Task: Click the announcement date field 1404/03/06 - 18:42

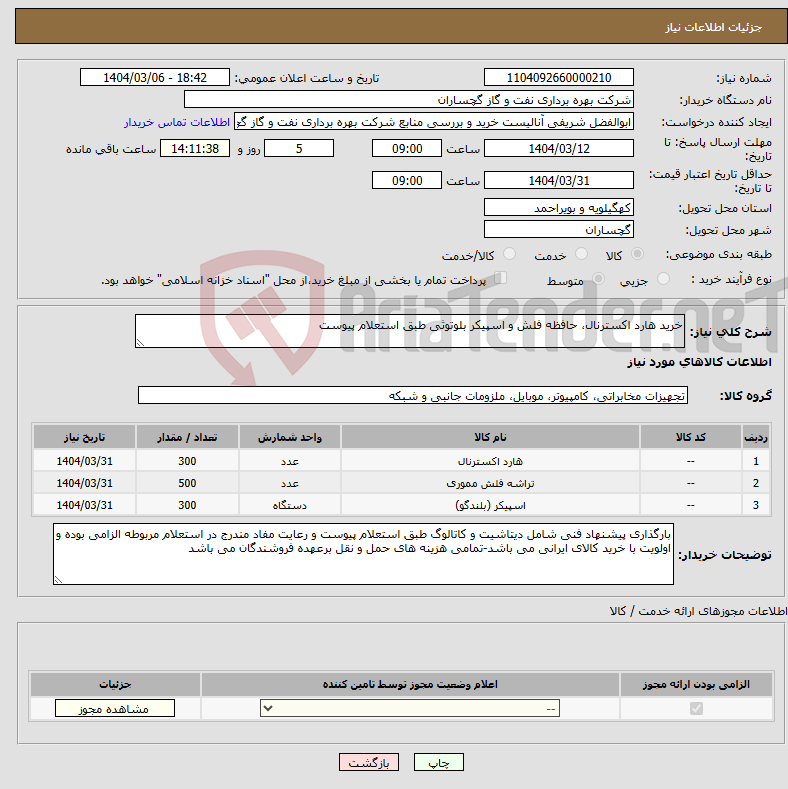Action: [155, 77]
